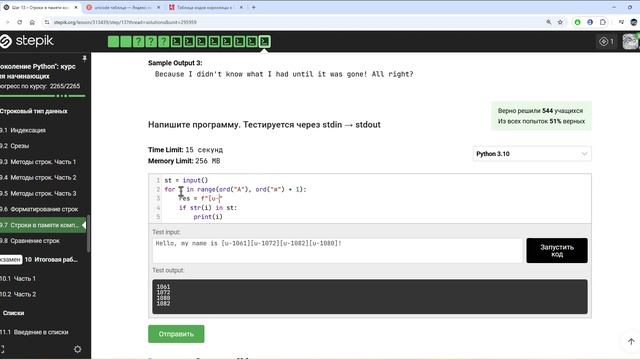This screenshot has width=640, height=360.
Task: Open the Python 3.10 language dropdown
Action: pyautogui.click(x=532, y=154)
